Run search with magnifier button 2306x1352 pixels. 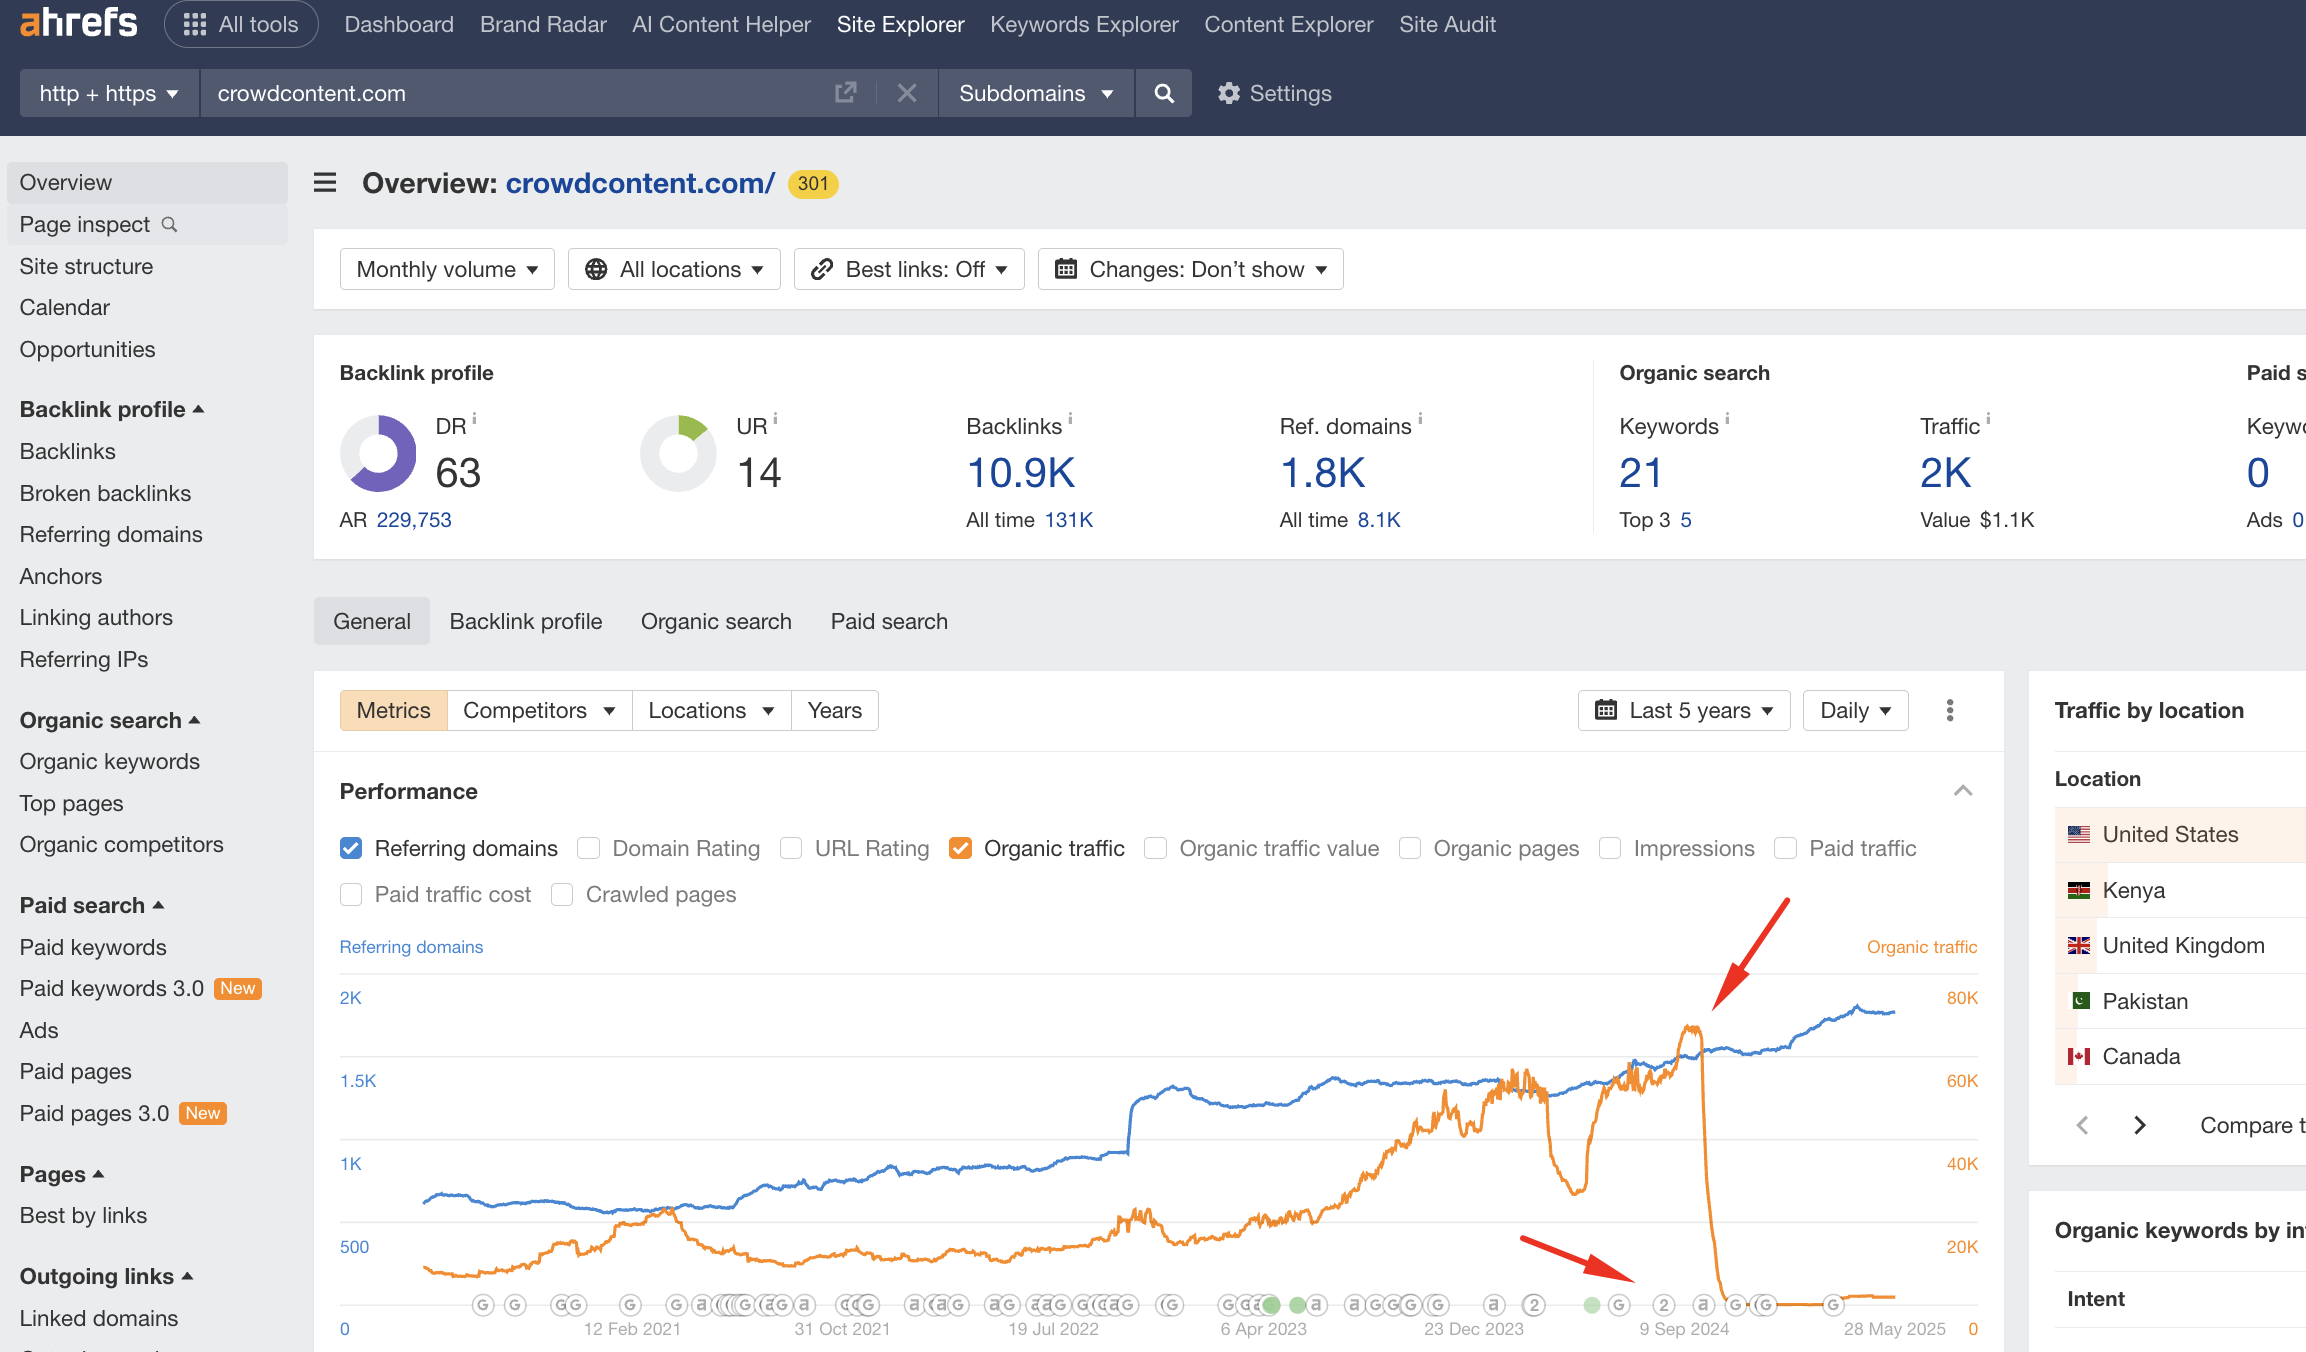point(1164,93)
